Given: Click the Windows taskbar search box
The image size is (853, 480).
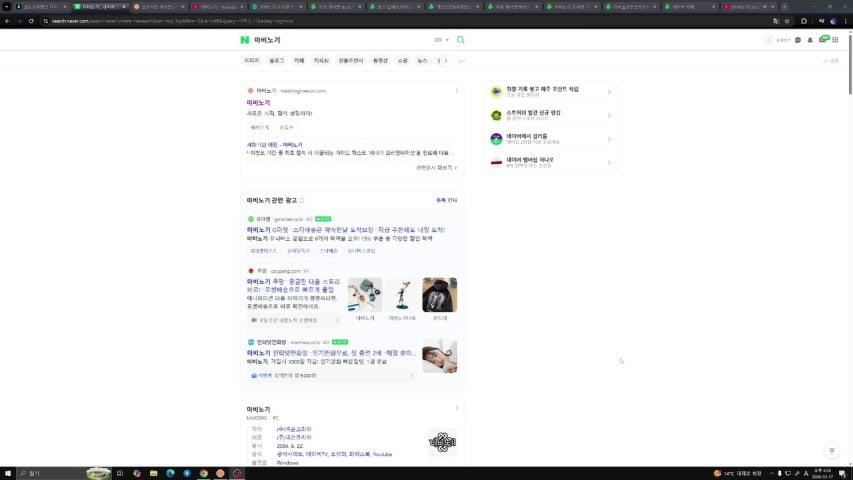Looking at the screenshot, I should 64,473.
